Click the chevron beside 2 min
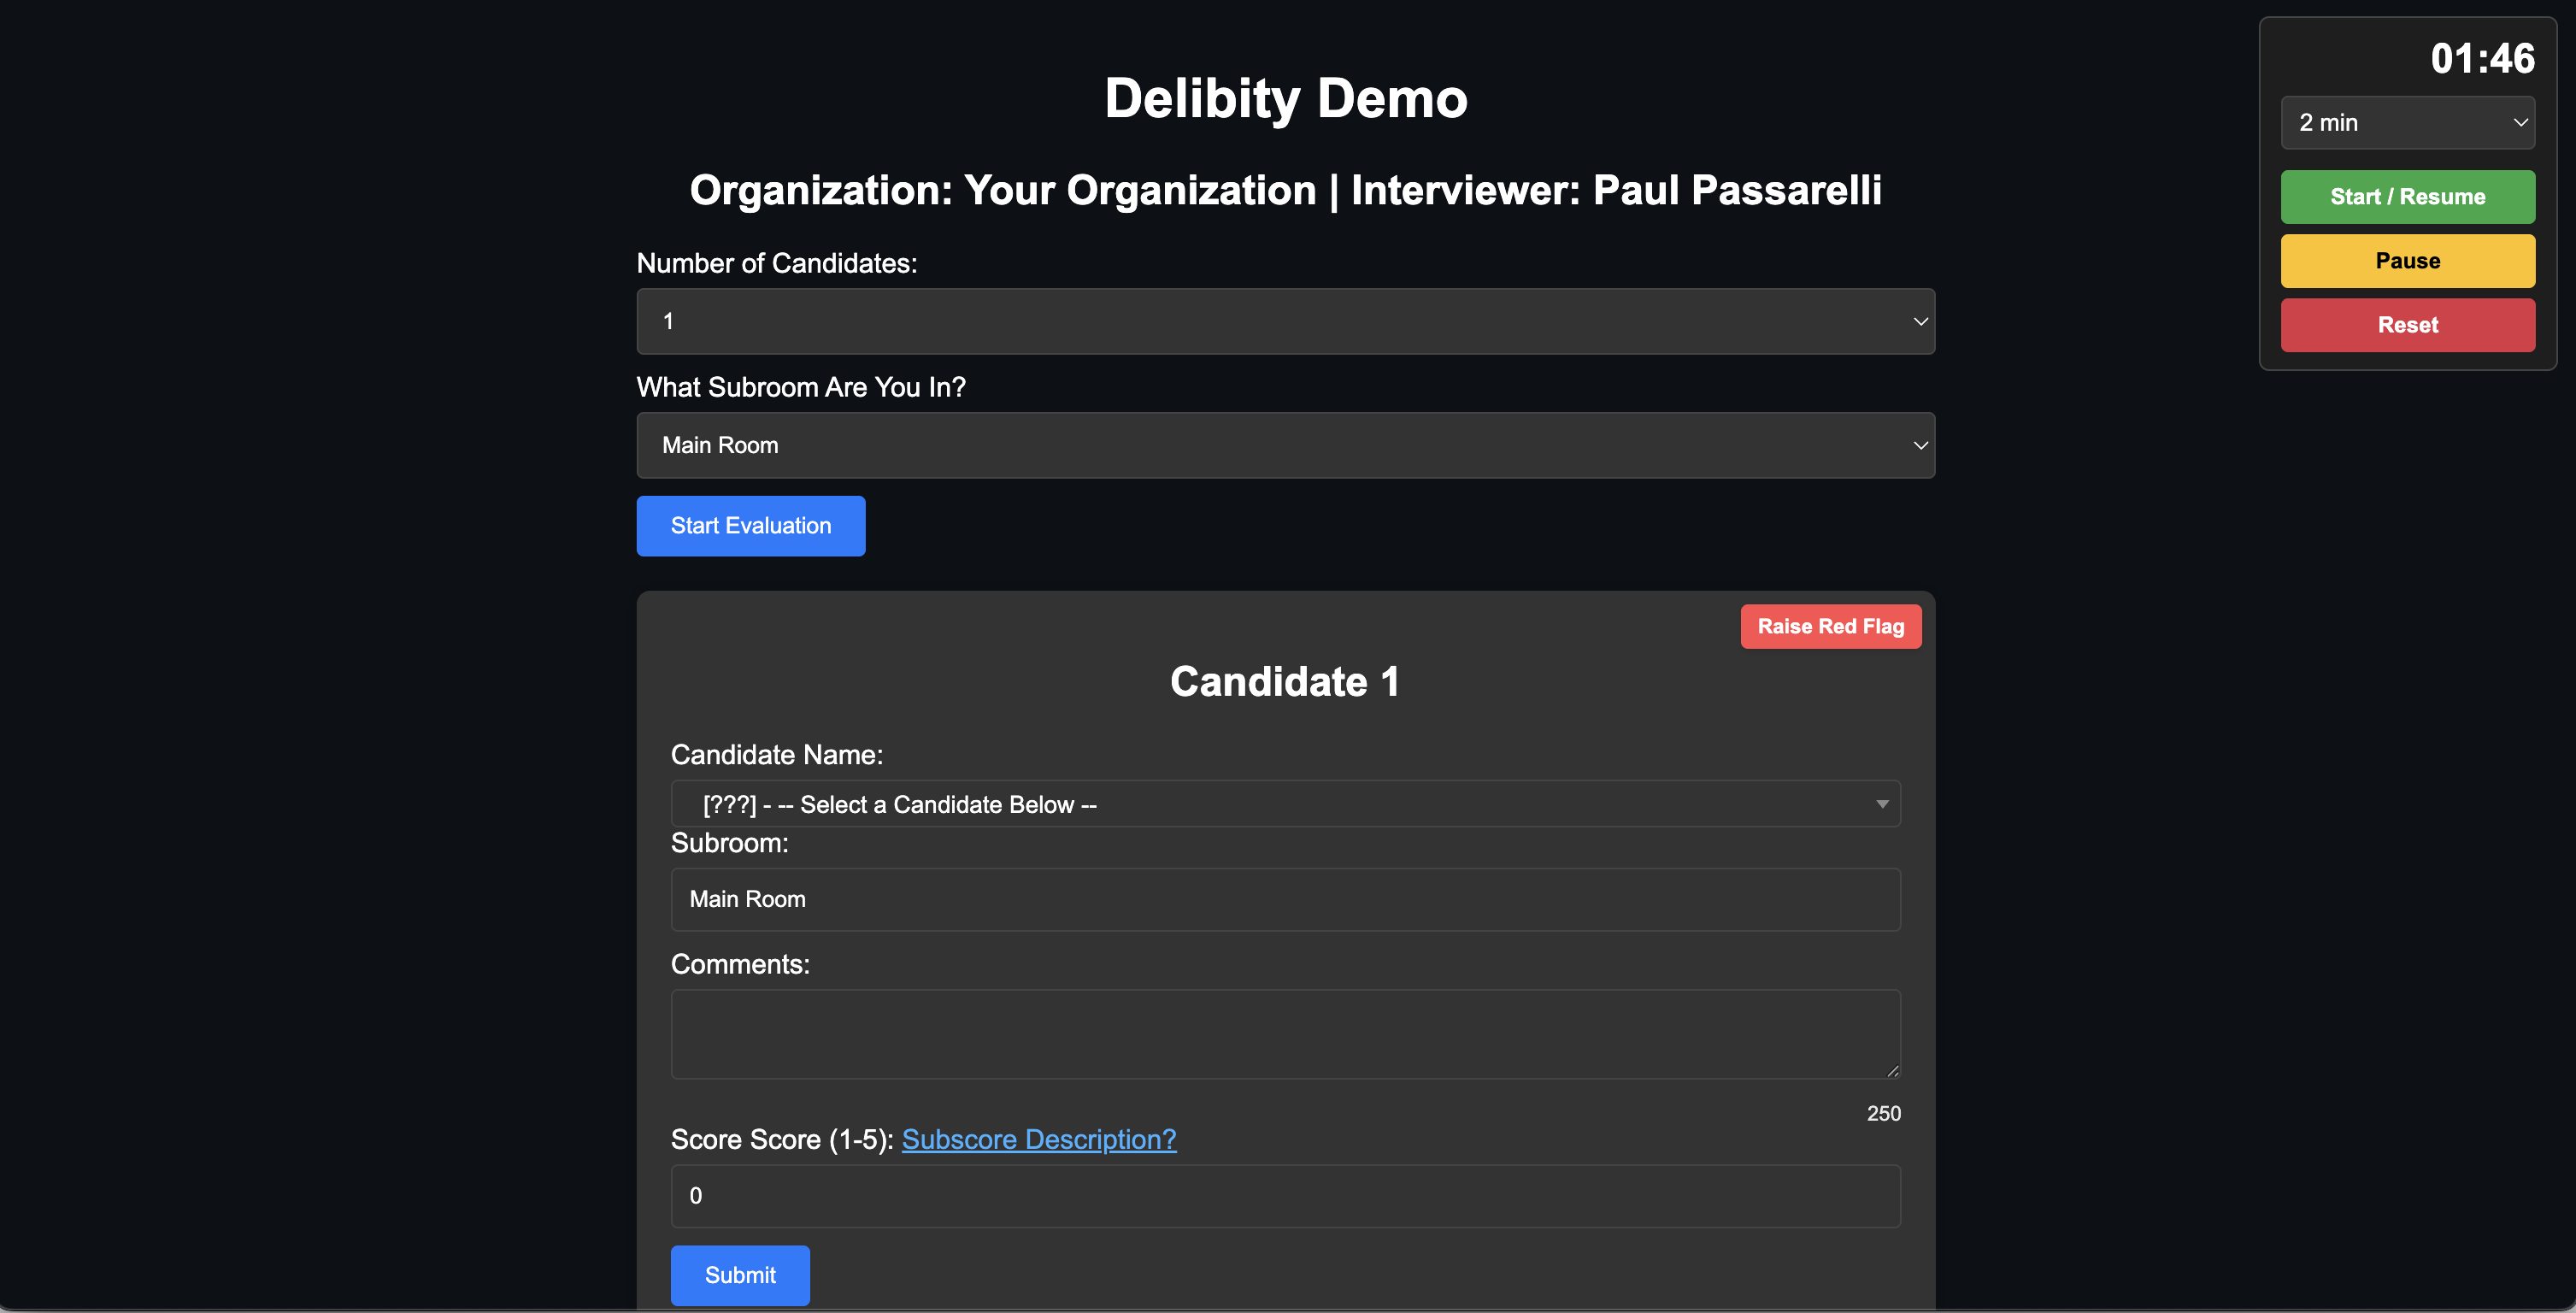Image resolution: width=2576 pixels, height=1313 pixels. 2520,122
